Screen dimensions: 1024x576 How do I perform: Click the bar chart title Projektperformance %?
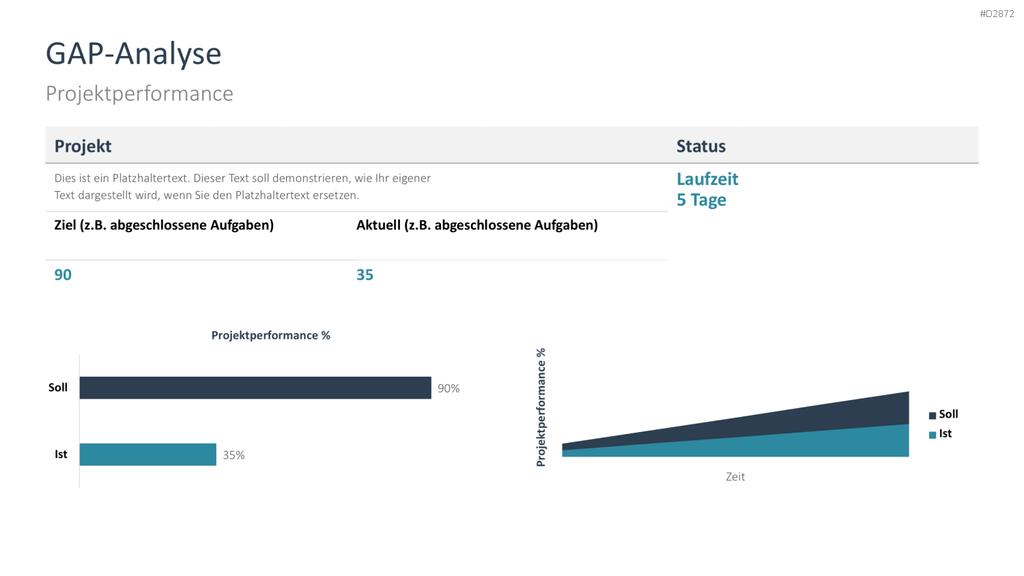(x=270, y=335)
